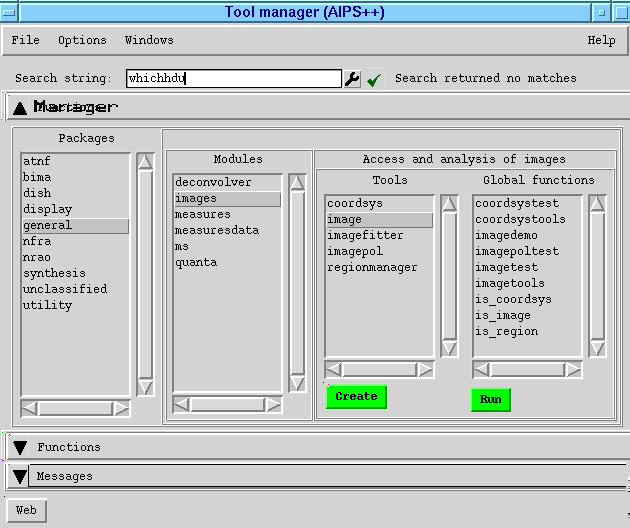Click Global functions scroll right arrow
The width and height of the screenshot is (630, 528).
pos(573,370)
